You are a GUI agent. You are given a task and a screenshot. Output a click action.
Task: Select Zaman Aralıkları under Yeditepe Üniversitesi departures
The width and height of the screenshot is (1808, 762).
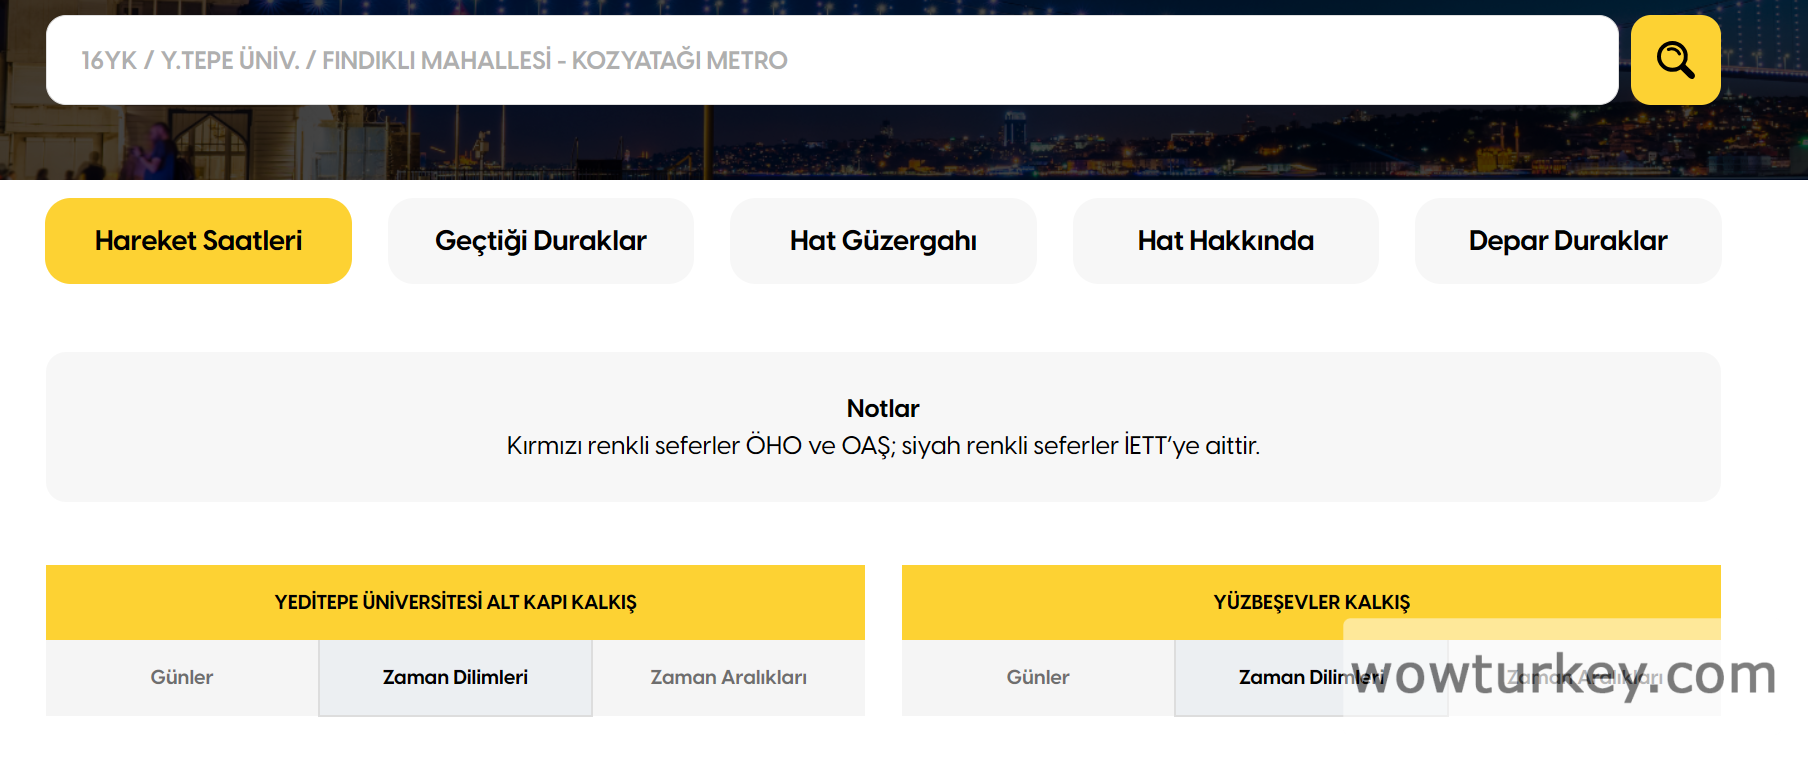click(728, 677)
